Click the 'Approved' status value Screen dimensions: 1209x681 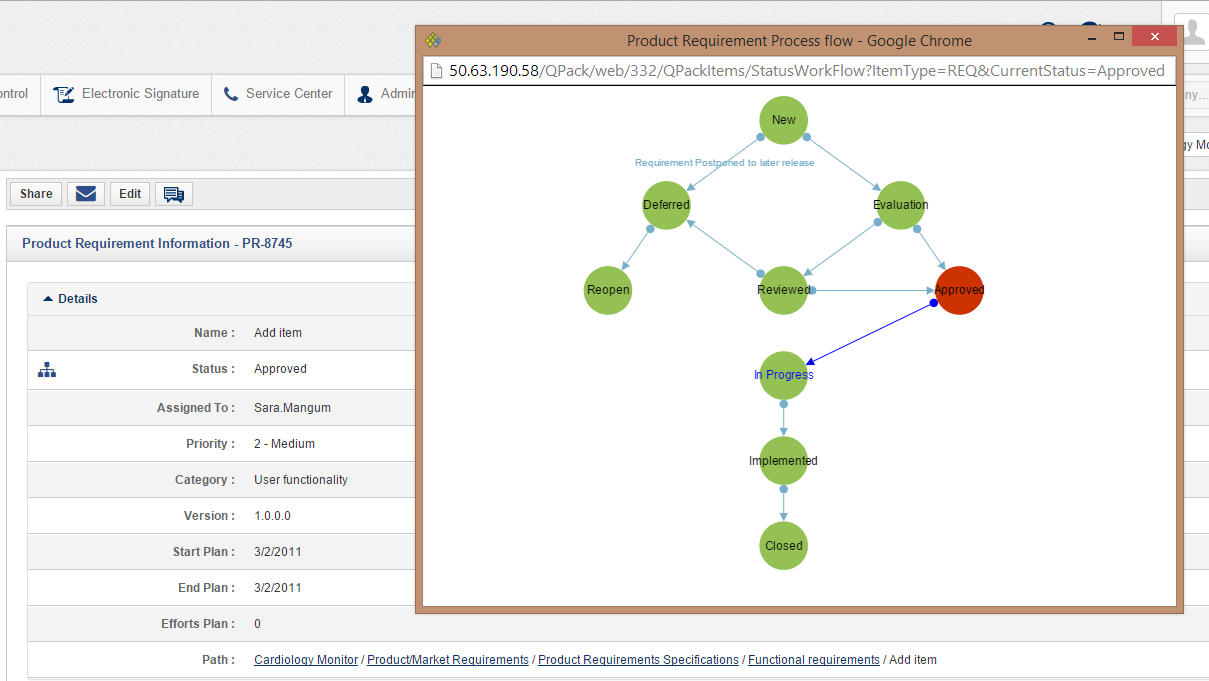(280, 369)
